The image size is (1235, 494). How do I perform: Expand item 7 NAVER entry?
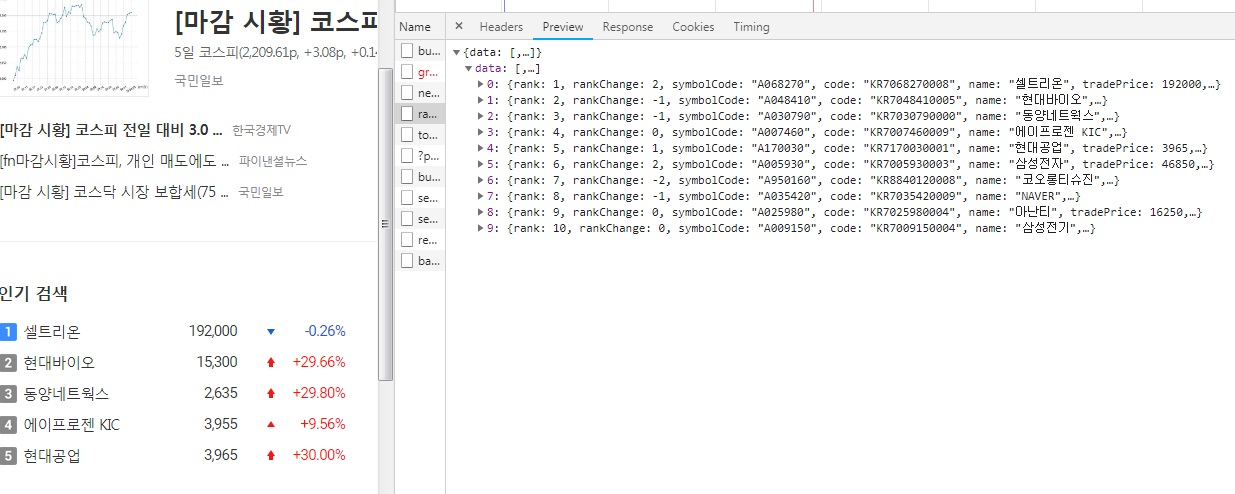click(481, 196)
